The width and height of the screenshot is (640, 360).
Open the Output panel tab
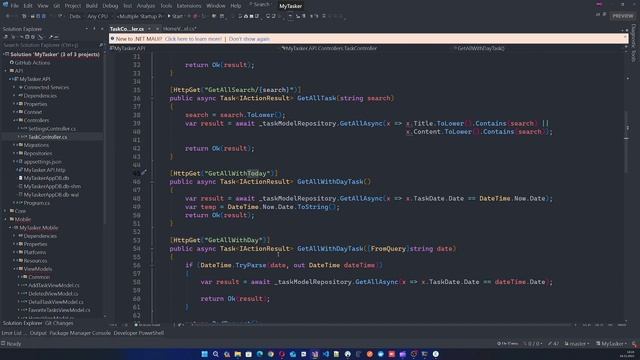[x=38, y=333]
